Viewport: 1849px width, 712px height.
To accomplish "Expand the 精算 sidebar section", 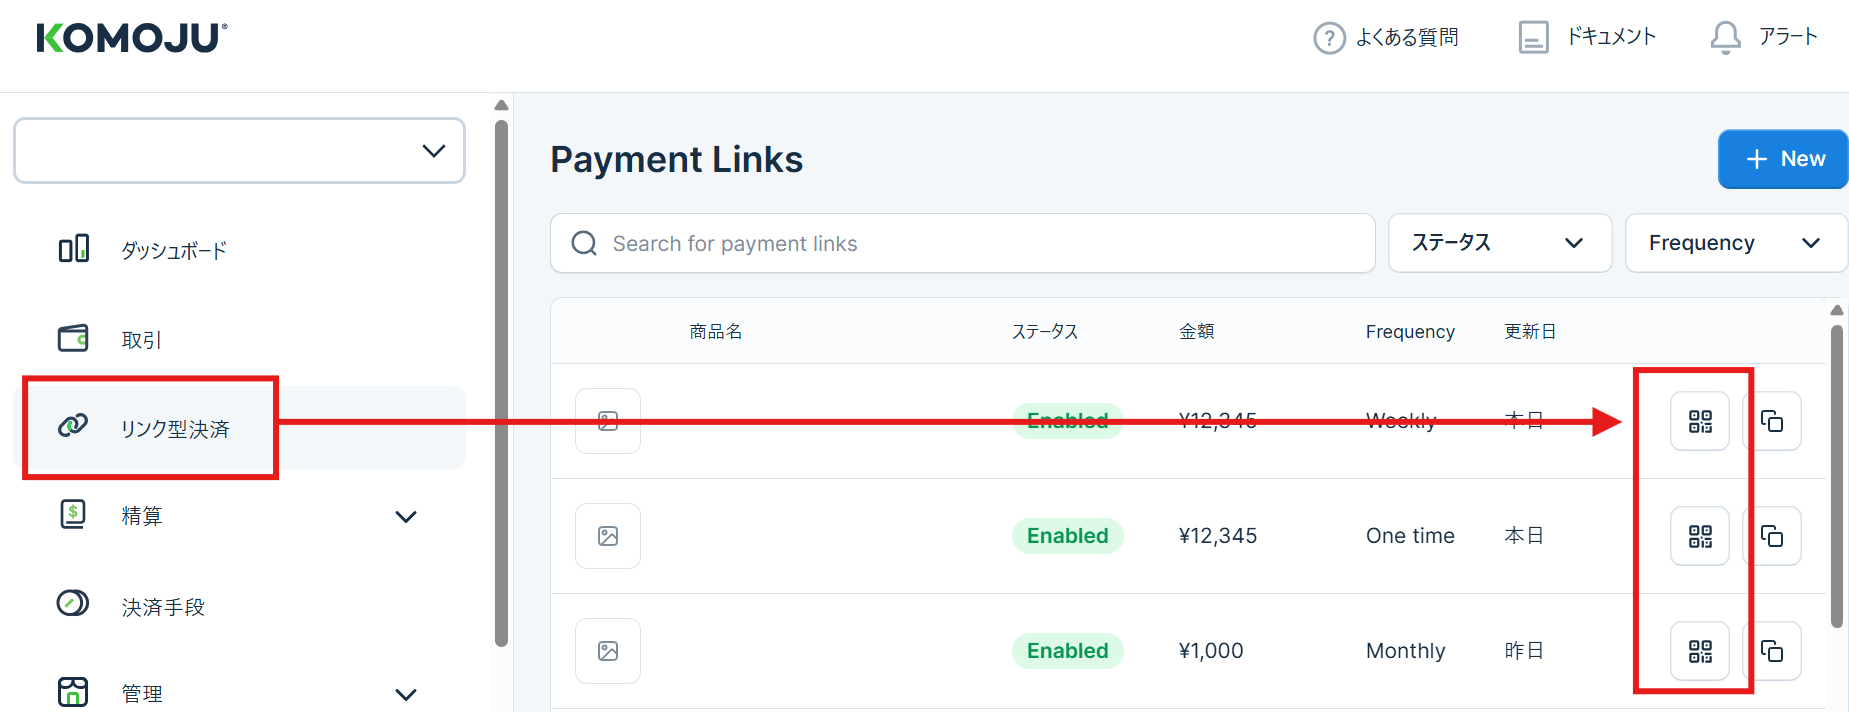I will point(405,516).
